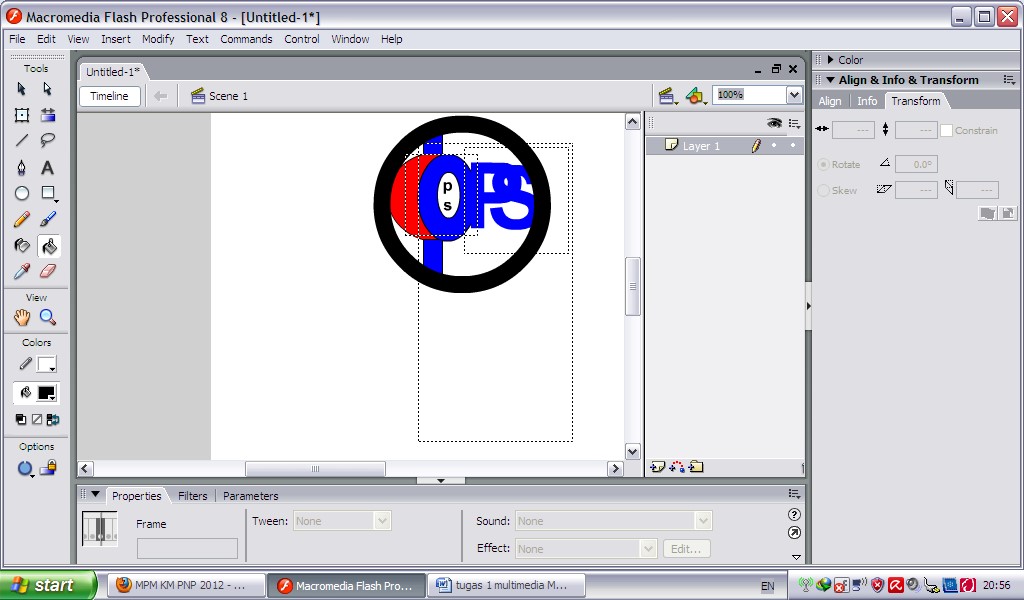Select the Eyedropper tool

(22, 271)
